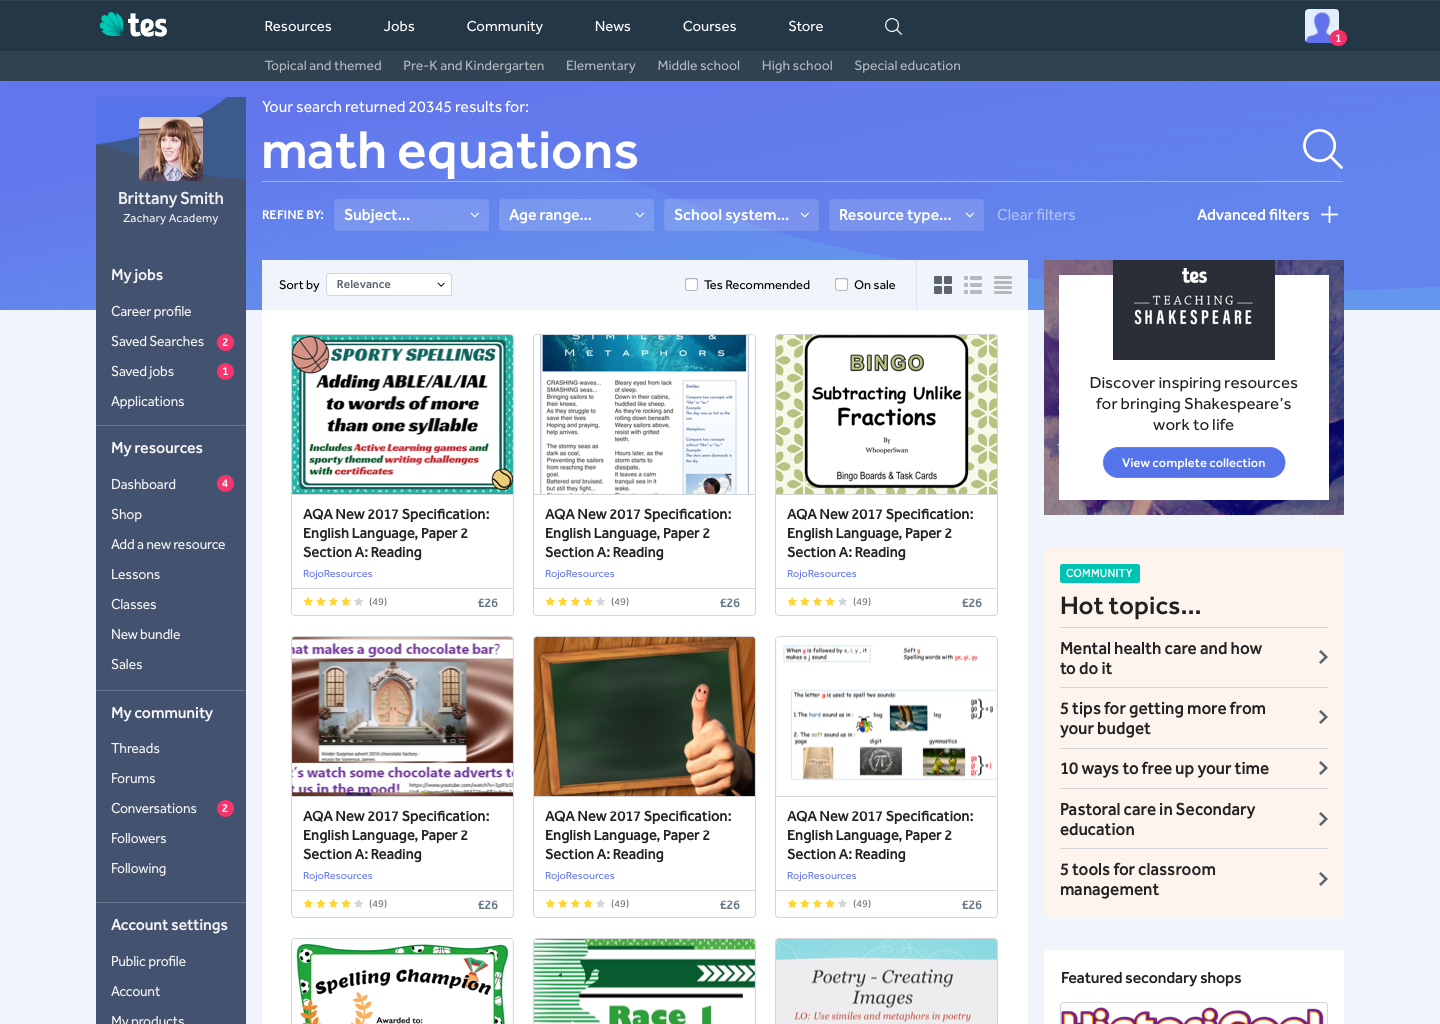Open the user avatar notification icon
Image resolution: width=1440 pixels, height=1024 pixels.
point(1322,26)
